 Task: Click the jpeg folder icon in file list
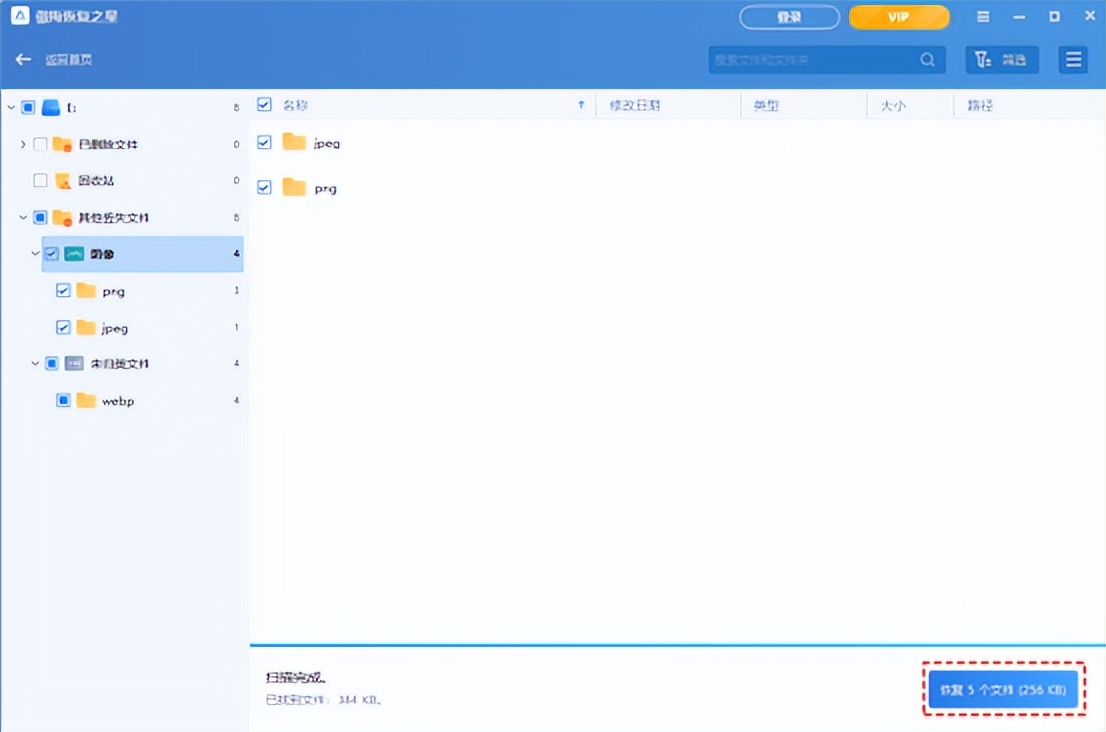(294, 142)
